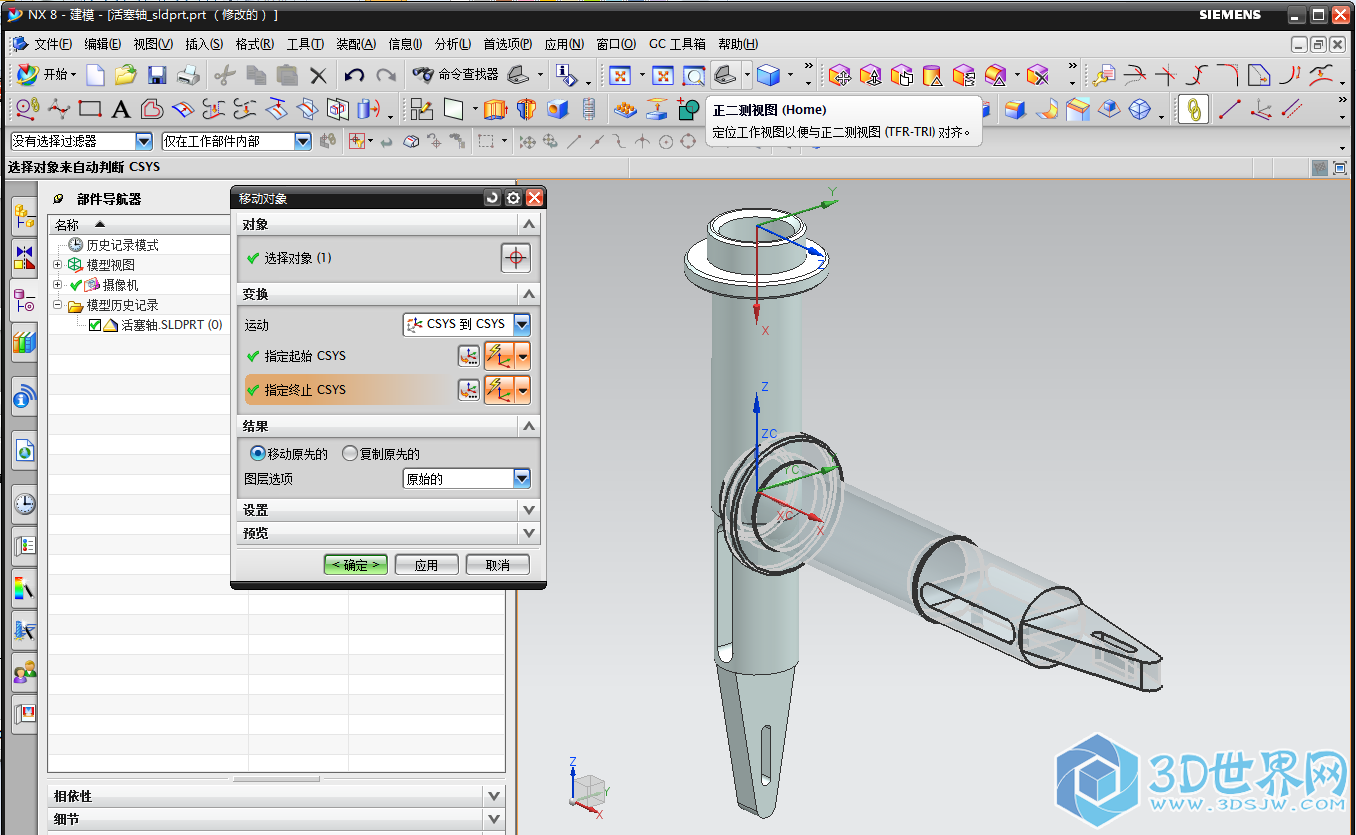Save the part with floppy icon
Viewport: 1356px width, 835px height.
point(157,75)
